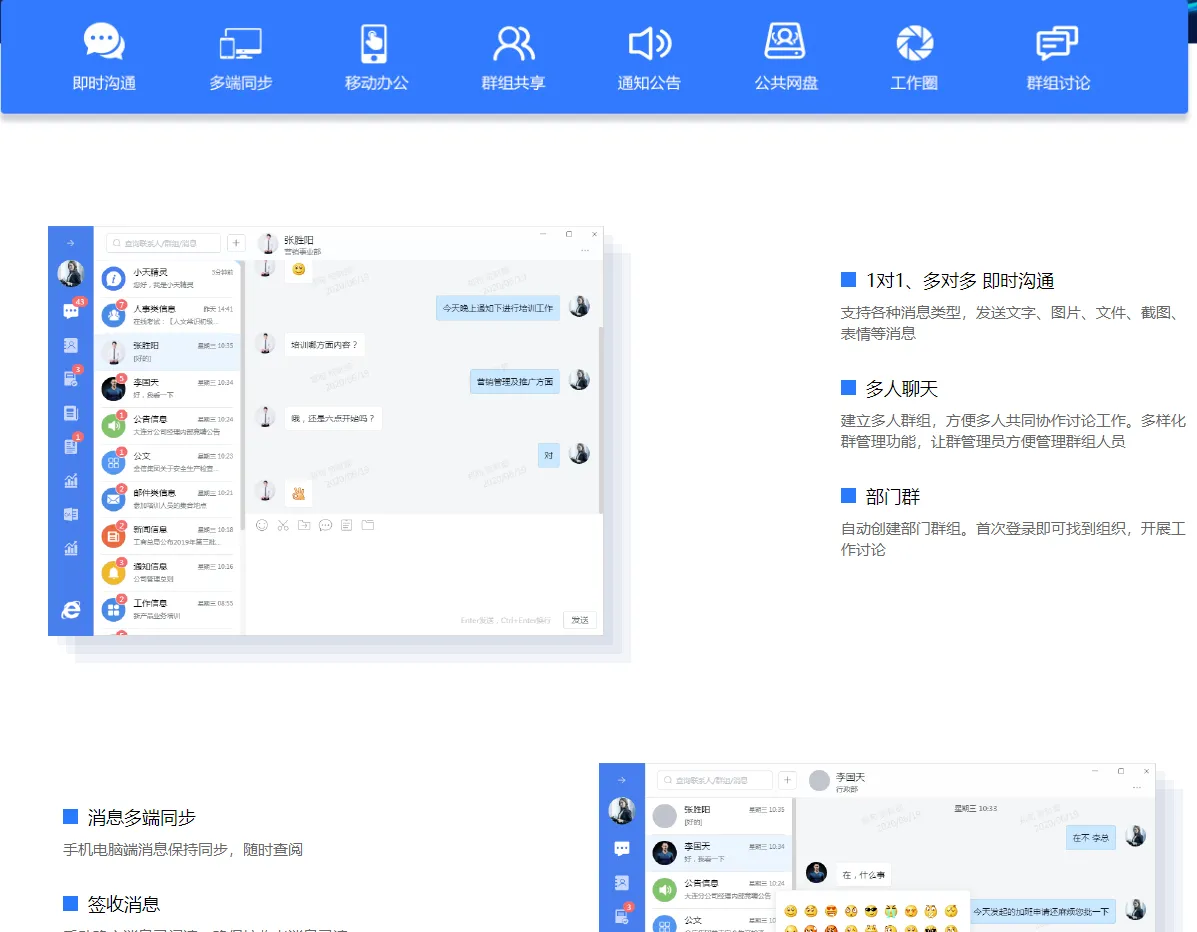Click the 通知公告 speaker icon

coord(649,45)
